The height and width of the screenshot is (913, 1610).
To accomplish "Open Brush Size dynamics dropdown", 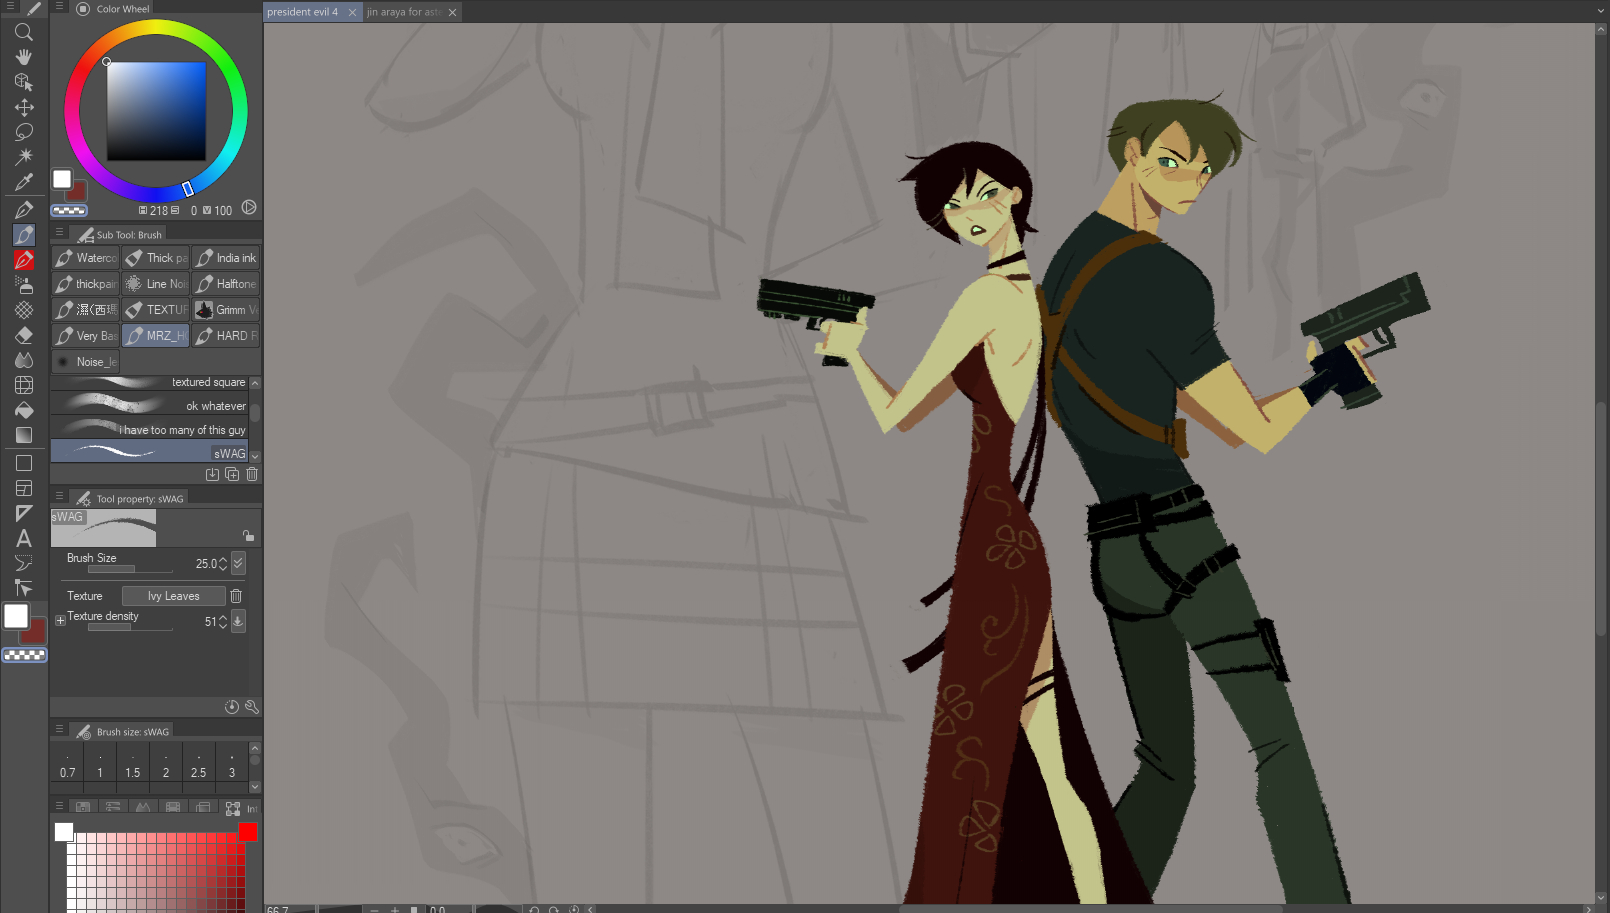I will tap(238, 563).
